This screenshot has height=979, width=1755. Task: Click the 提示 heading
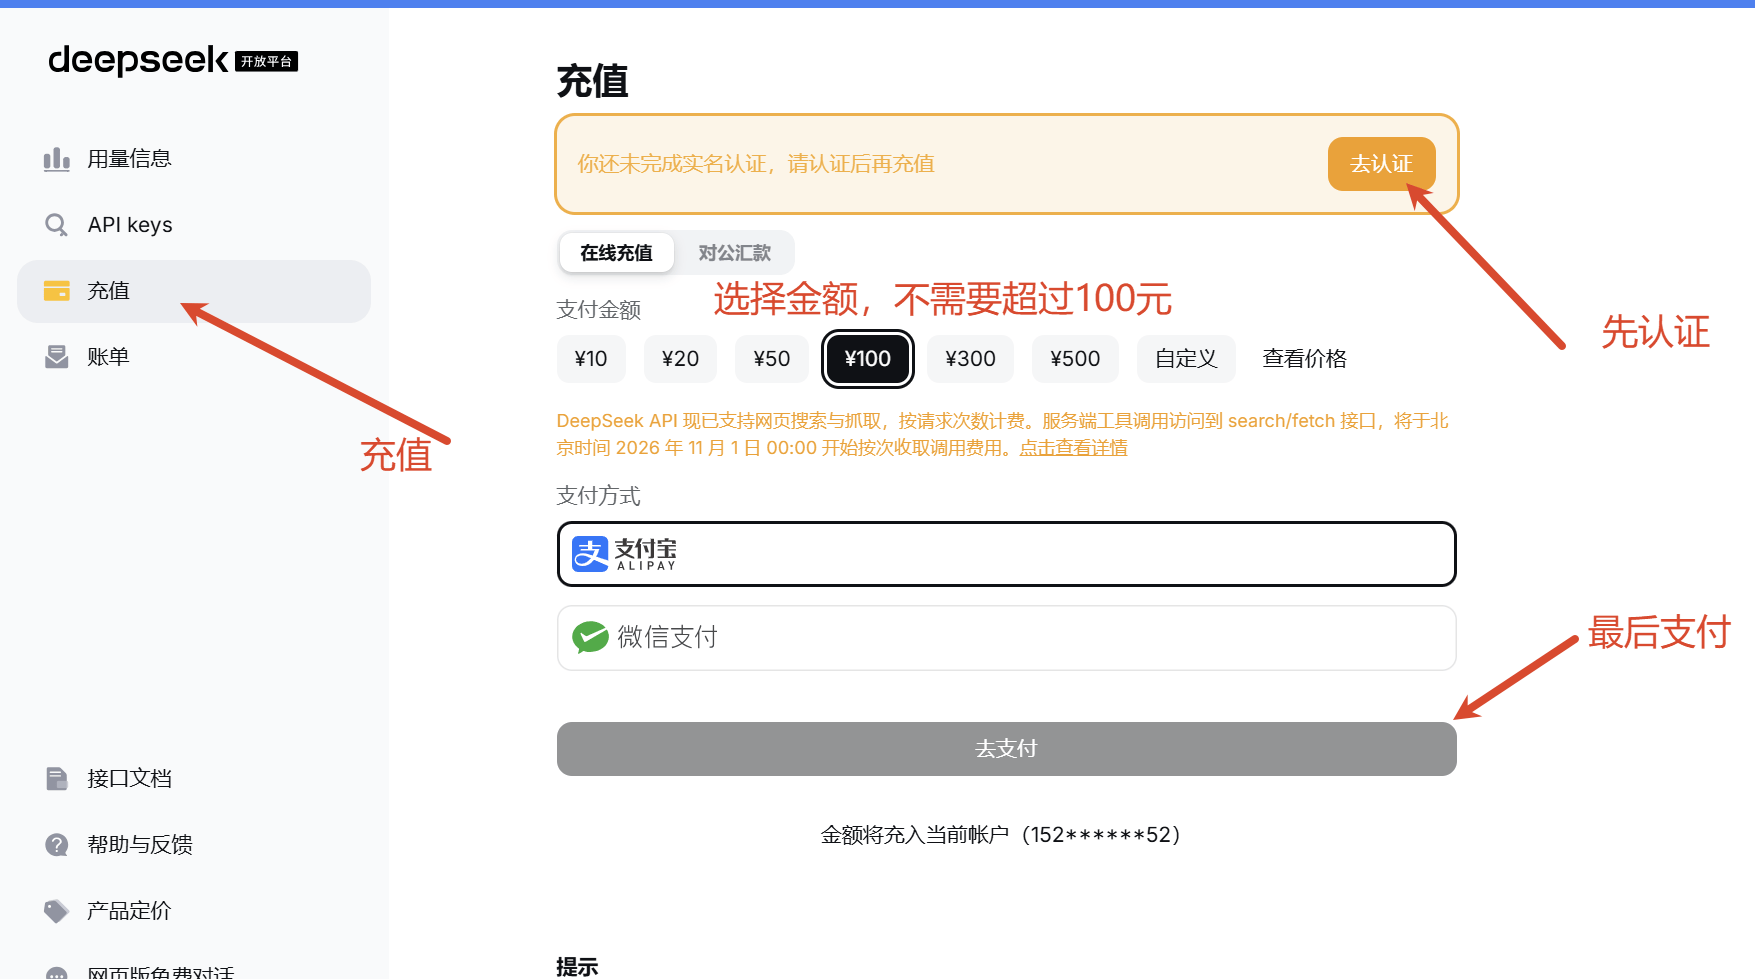pyautogui.click(x=577, y=967)
